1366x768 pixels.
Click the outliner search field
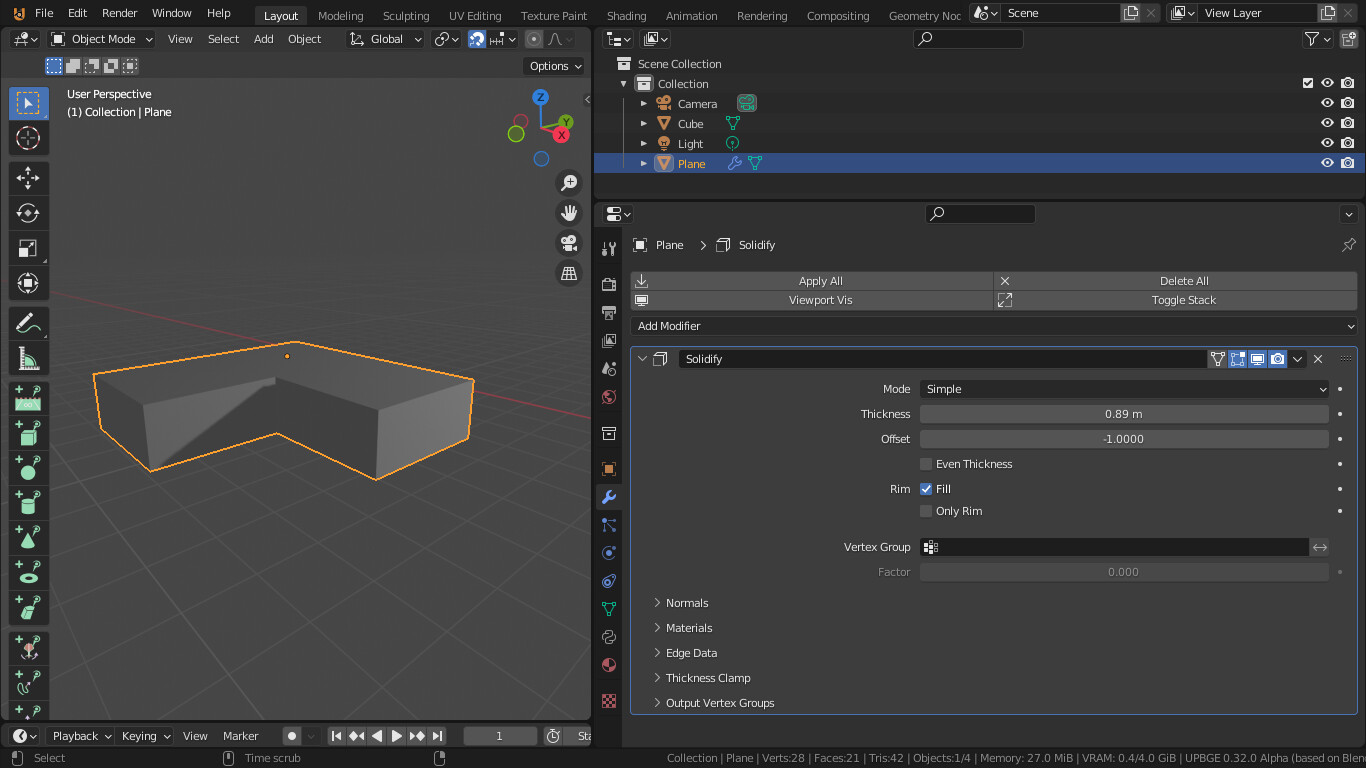(967, 38)
